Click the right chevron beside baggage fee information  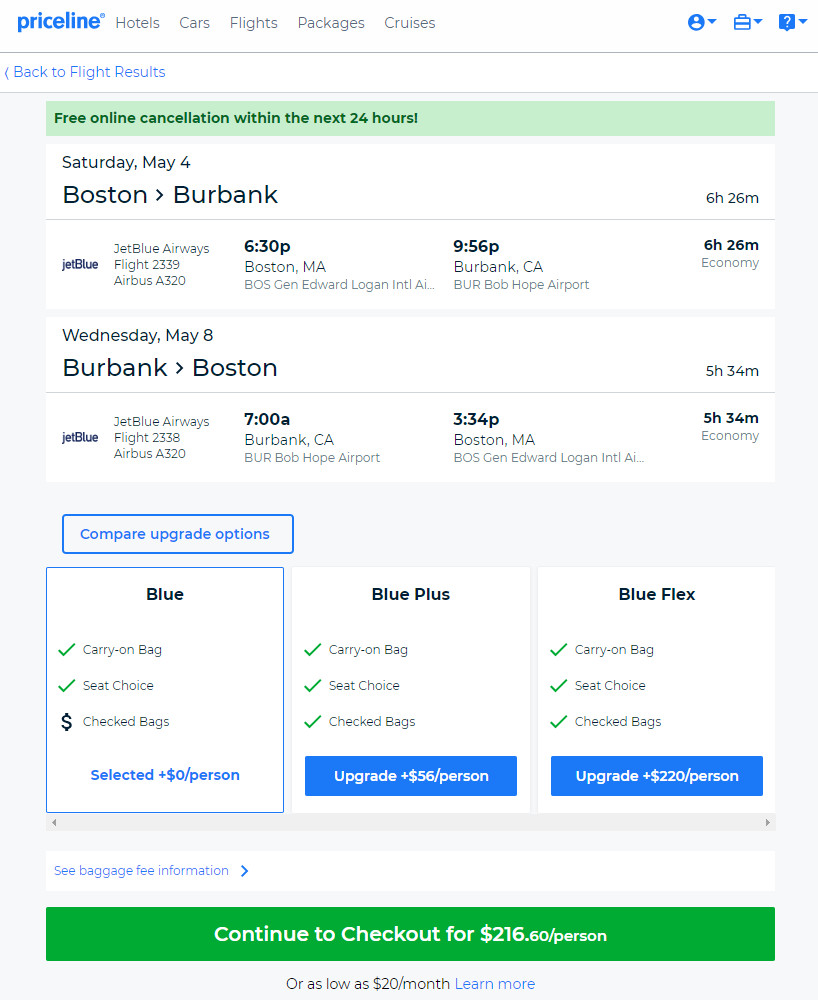[245, 871]
